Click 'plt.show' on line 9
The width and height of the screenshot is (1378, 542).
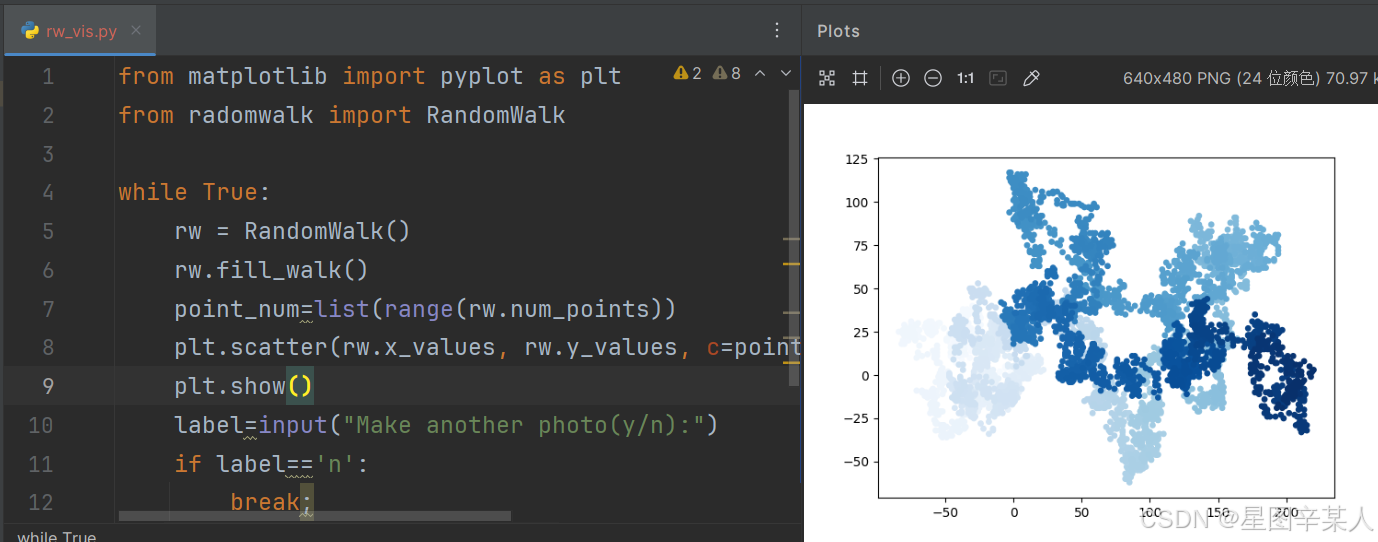[x=229, y=386]
